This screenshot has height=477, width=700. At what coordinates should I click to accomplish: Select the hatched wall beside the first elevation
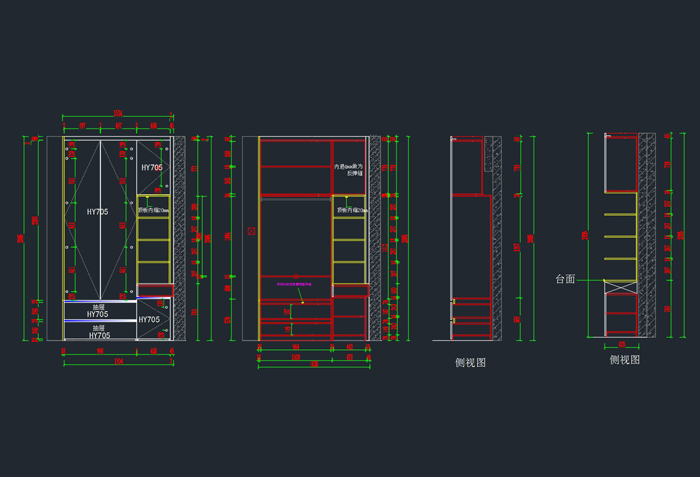179,238
